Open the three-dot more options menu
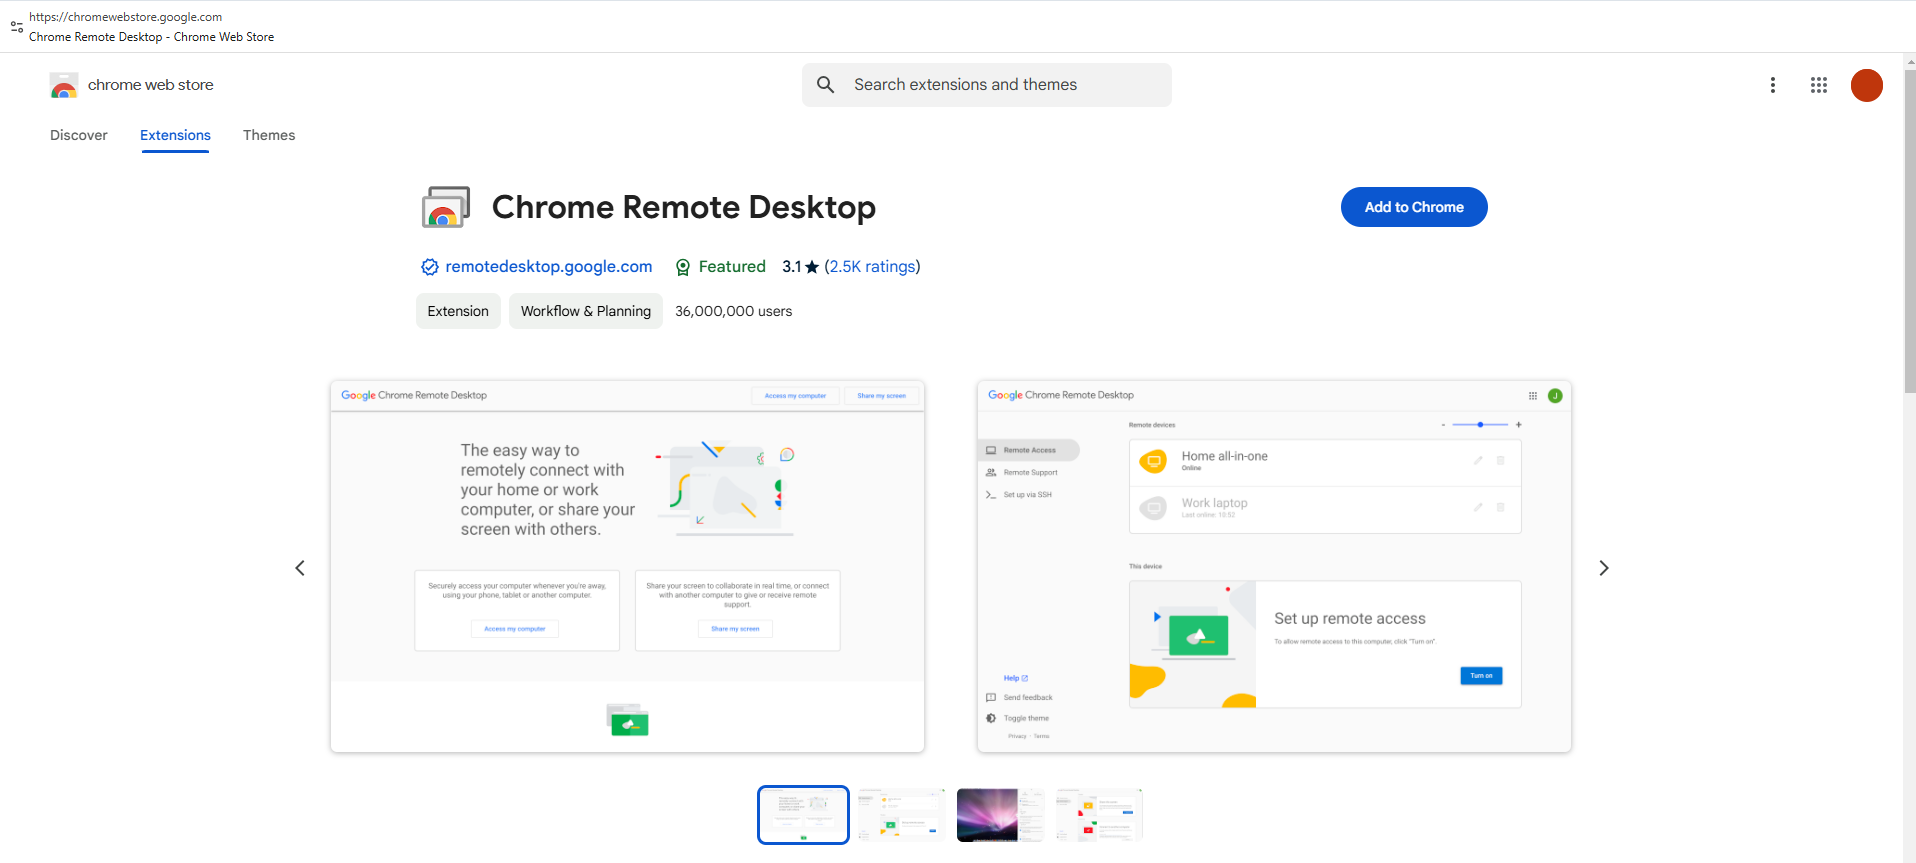1916x863 pixels. click(1773, 85)
